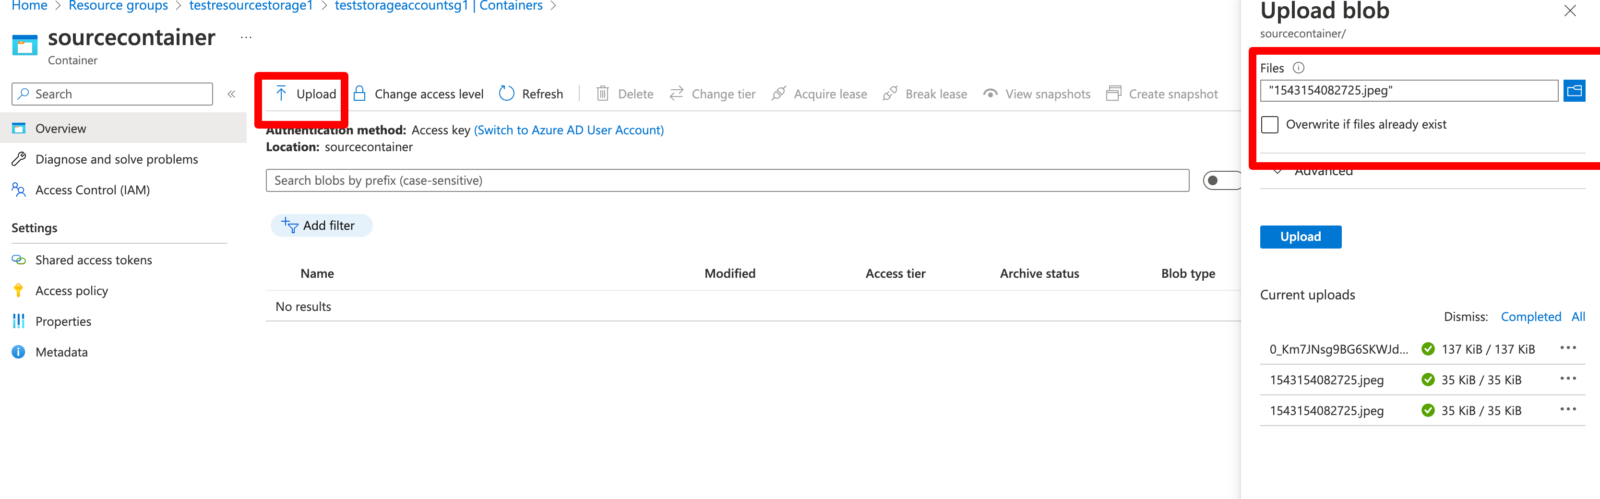Image resolution: width=1600 pixels, height=499 pixels.
Task: Toggle the switch next to blob search
Action: (x=1219, y=181)
